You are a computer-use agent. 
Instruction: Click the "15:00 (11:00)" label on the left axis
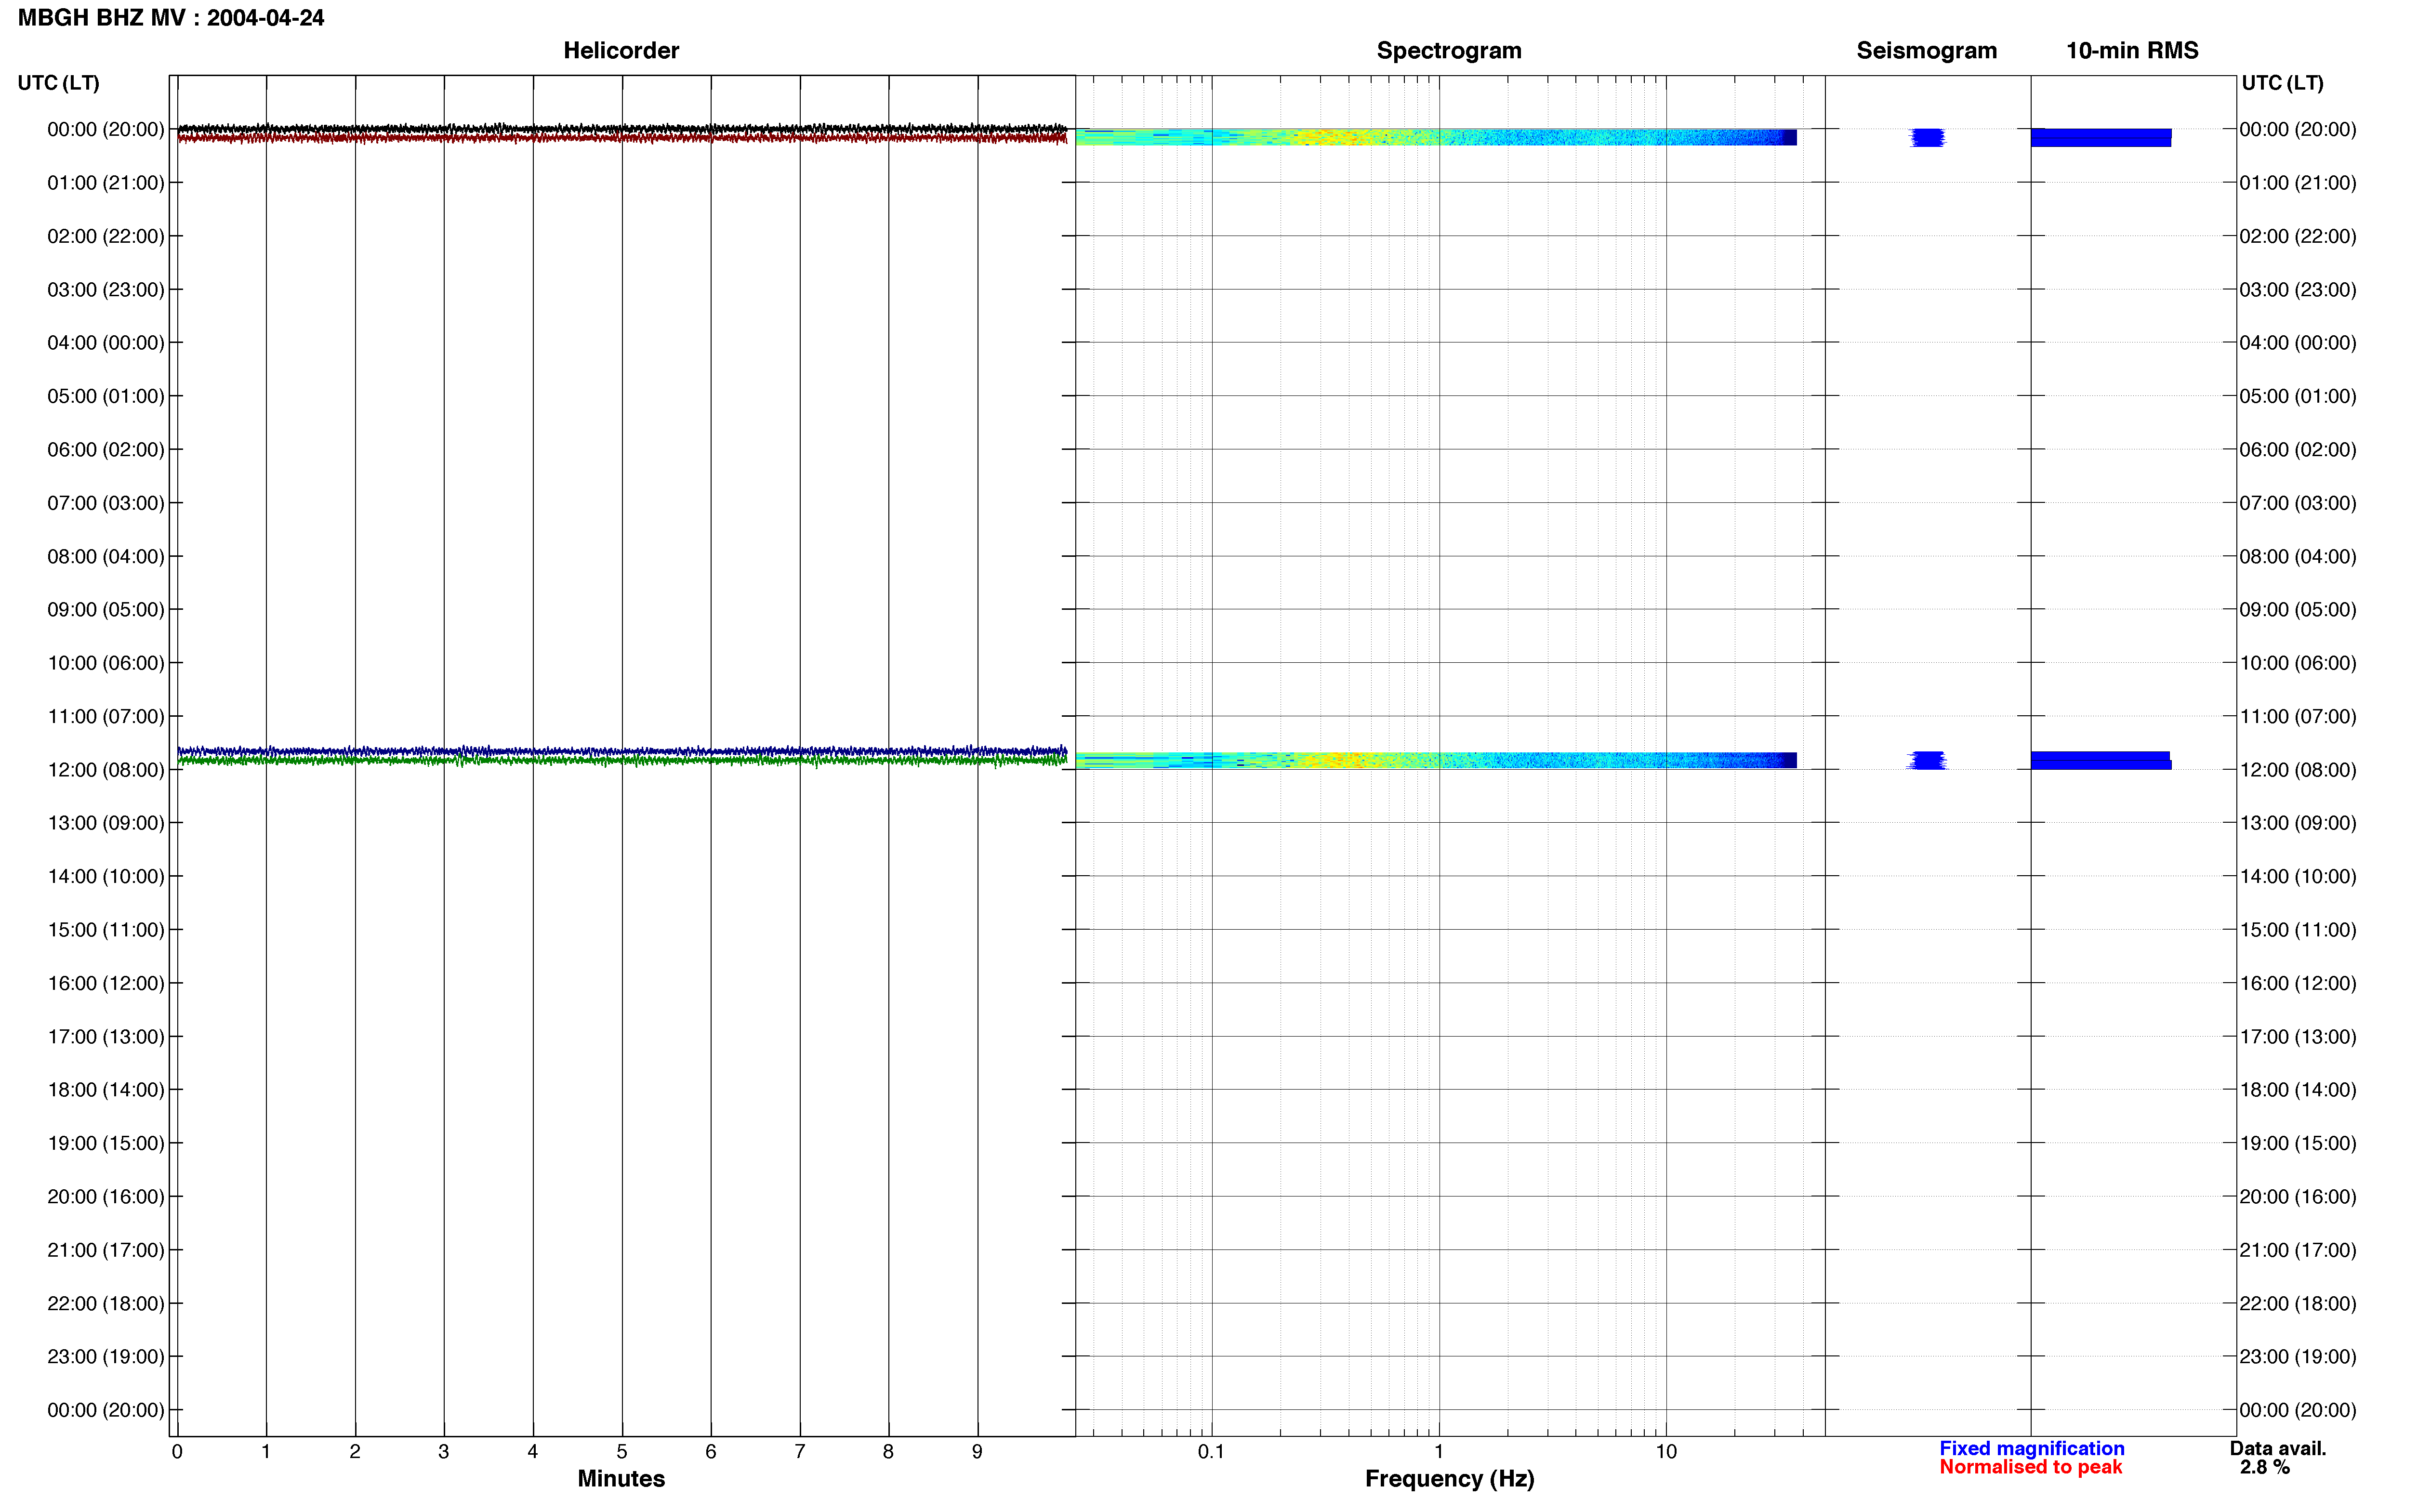[x=106, y=930]
